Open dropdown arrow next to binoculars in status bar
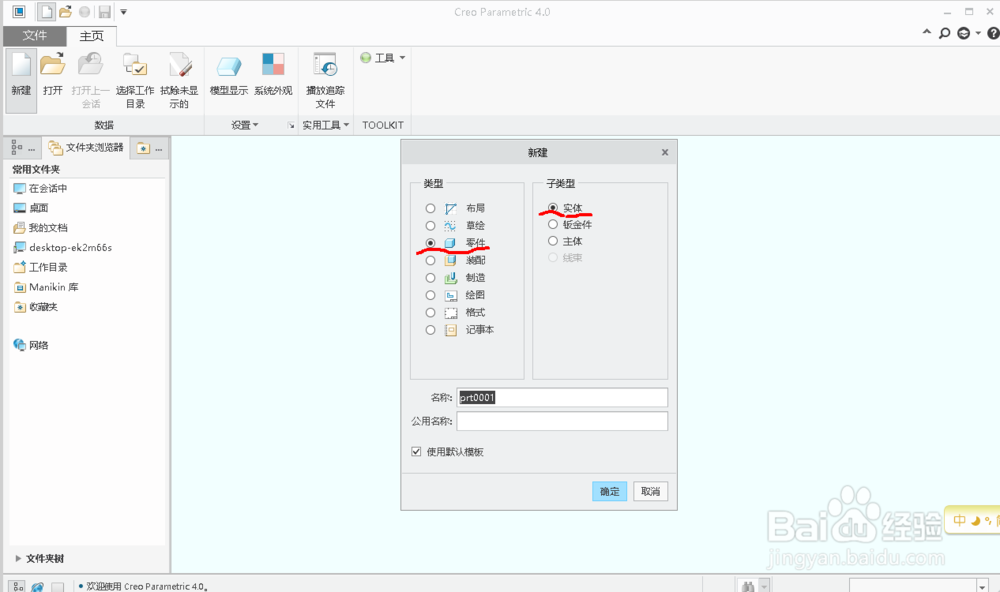The width and height of the screenshot is (1000, 592). click(x=764, y=586)
